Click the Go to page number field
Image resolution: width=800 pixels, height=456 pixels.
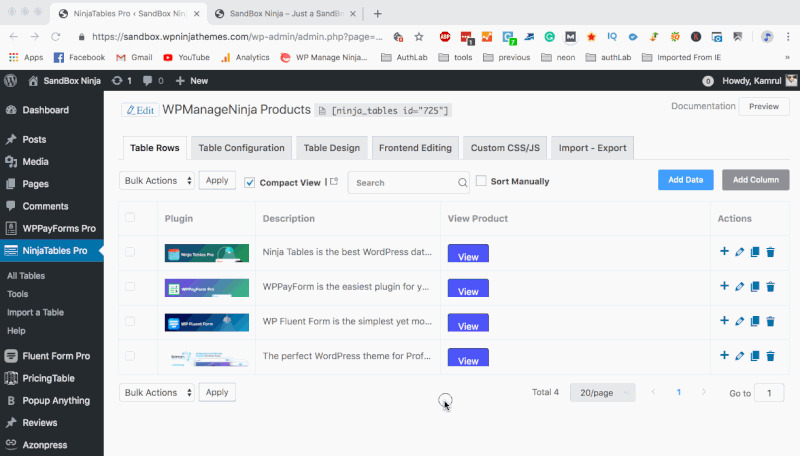click(x=769, y=393)
